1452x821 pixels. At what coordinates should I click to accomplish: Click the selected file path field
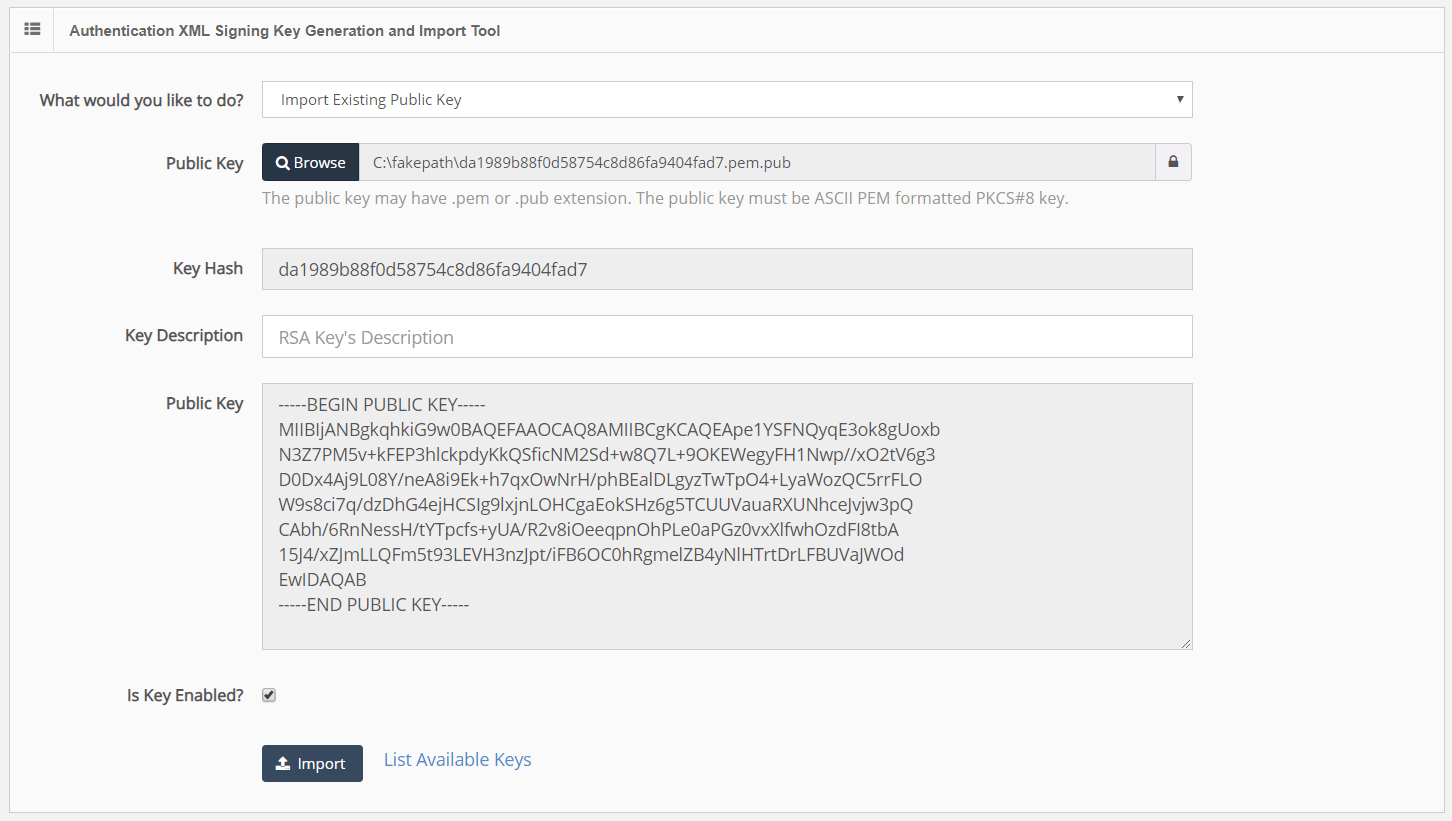(x=756, y=162)
